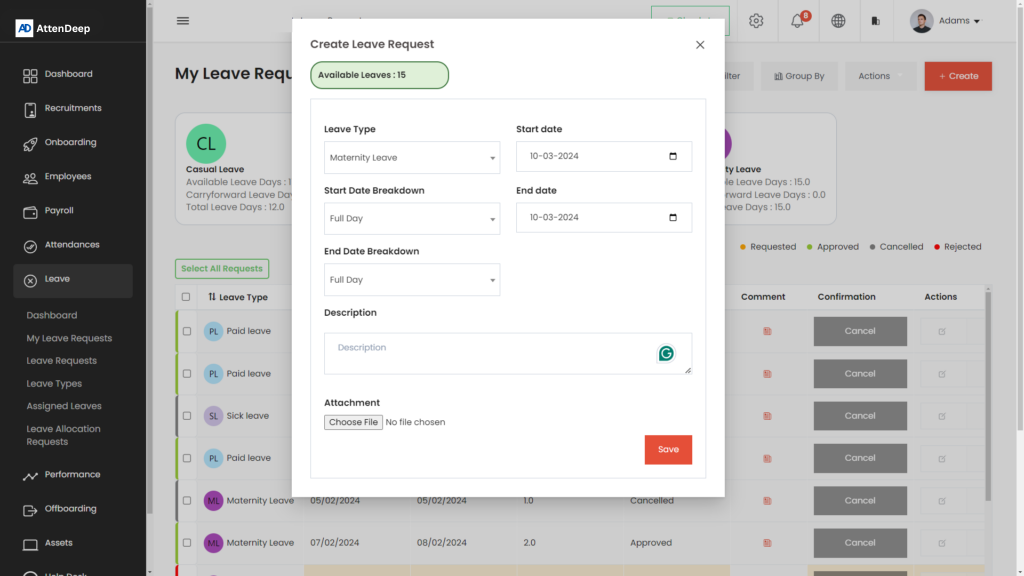
Task: Open notifications bell icon
Action: tap(797, 21)
